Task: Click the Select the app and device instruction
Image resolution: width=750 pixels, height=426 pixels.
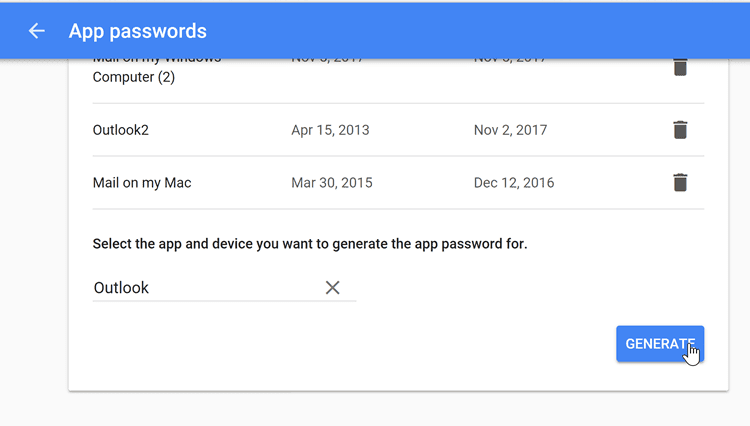Action: click(310, 244)
